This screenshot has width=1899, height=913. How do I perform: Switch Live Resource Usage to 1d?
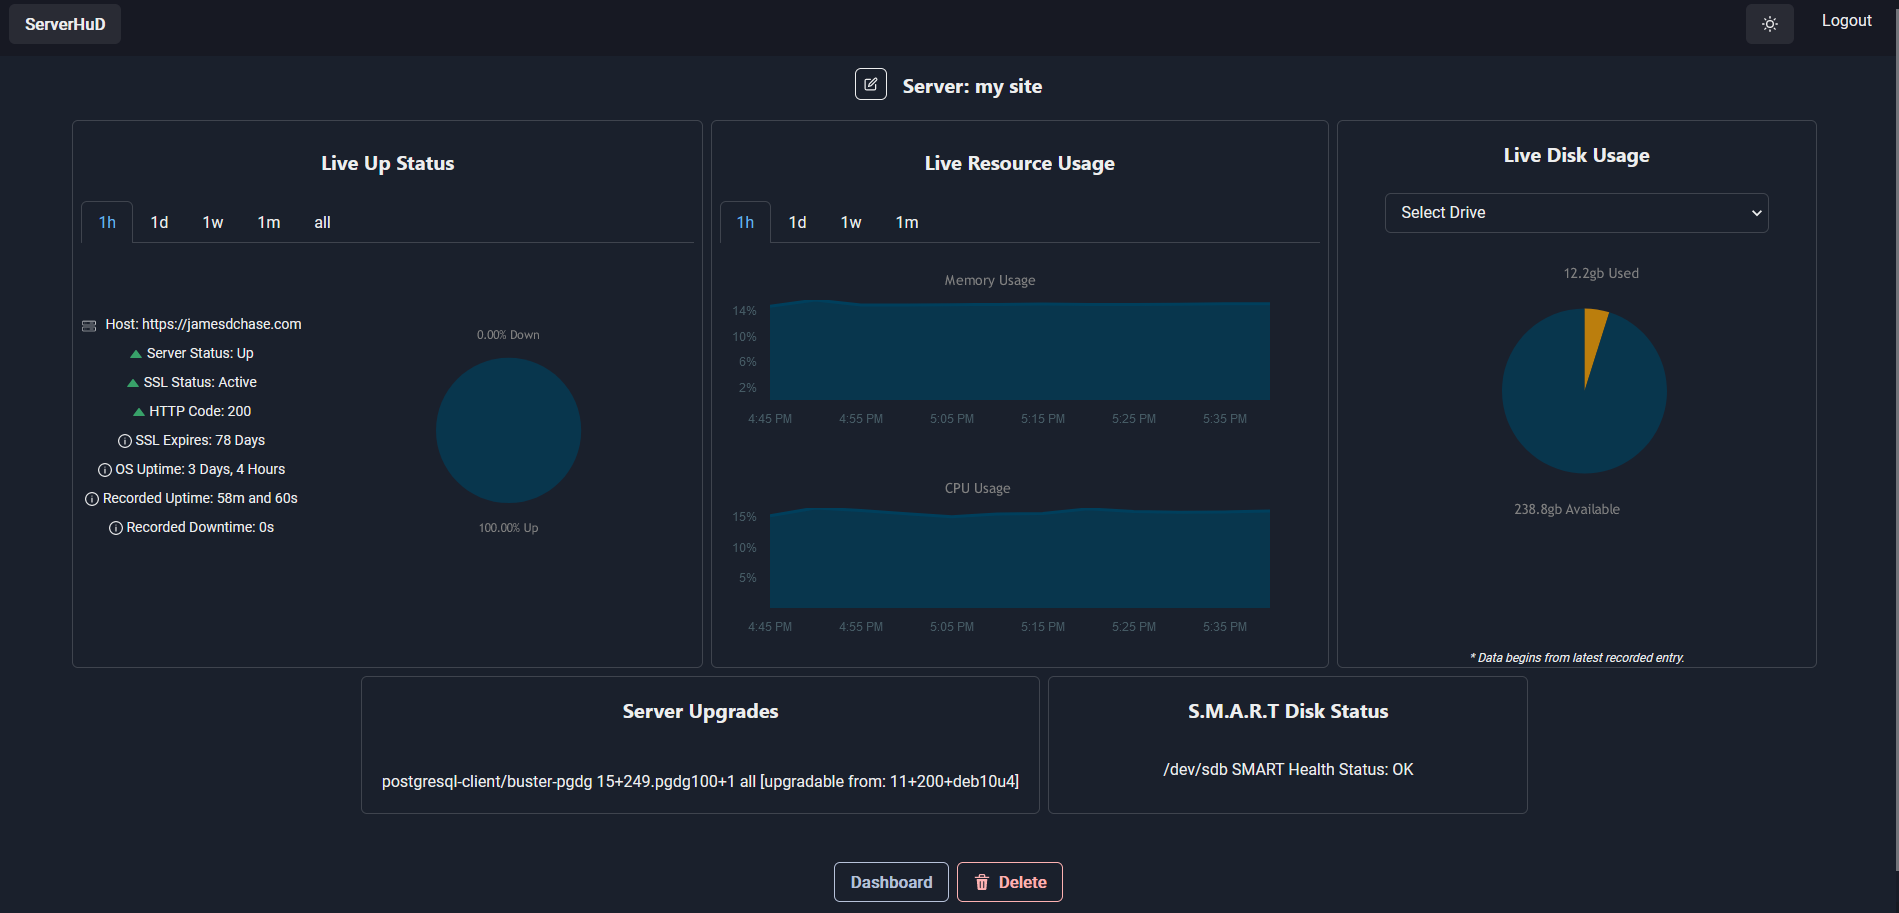pyautogui.click(x=797, y=222)
